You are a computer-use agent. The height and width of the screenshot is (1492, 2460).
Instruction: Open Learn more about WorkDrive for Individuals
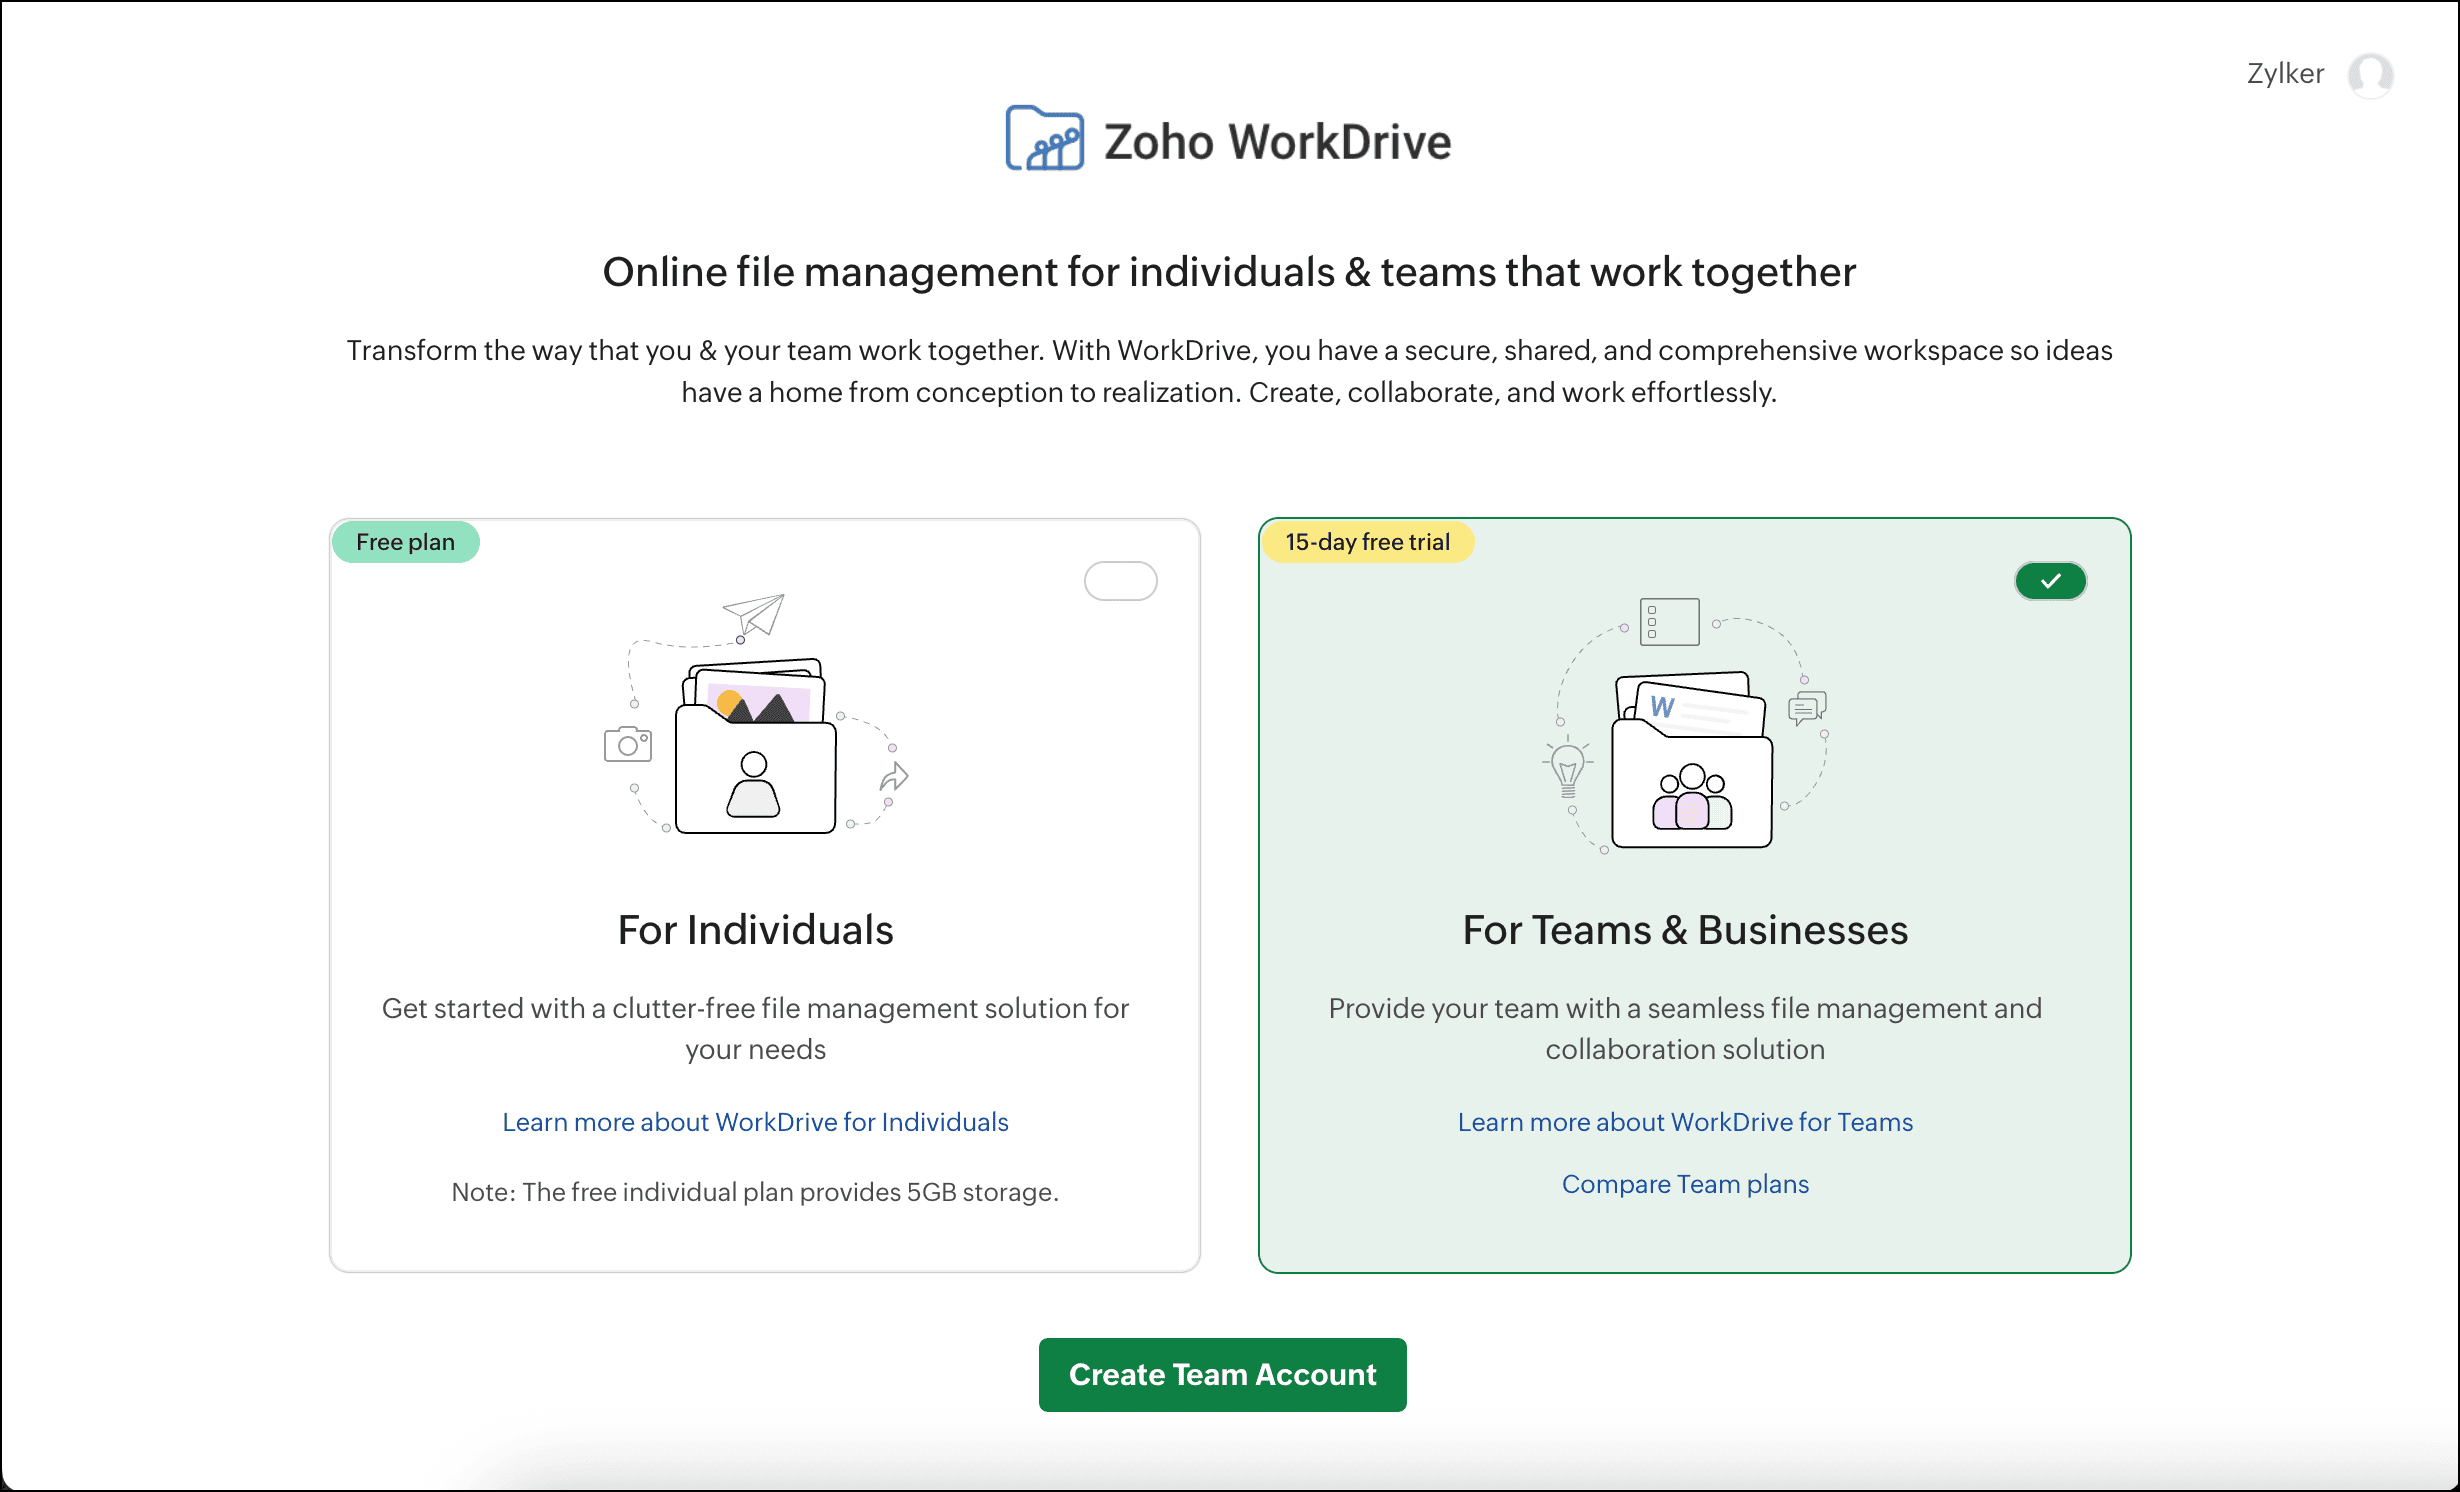(x=755, y=1122)
